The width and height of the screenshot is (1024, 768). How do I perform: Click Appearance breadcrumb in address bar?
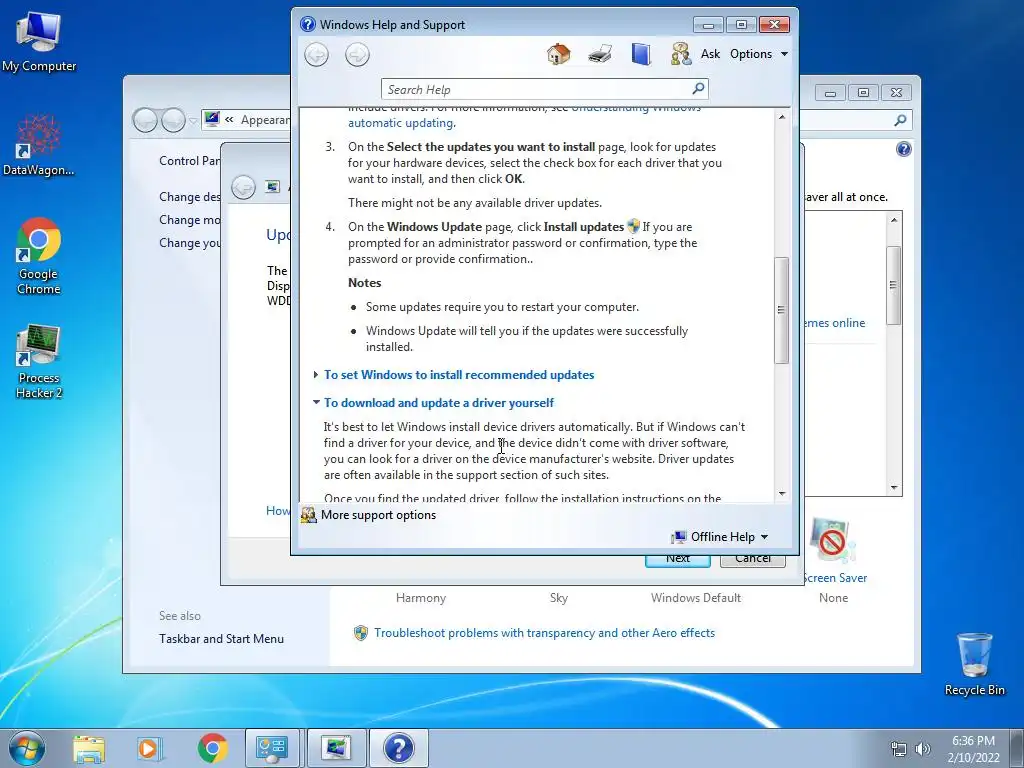[x=264, y=120]
